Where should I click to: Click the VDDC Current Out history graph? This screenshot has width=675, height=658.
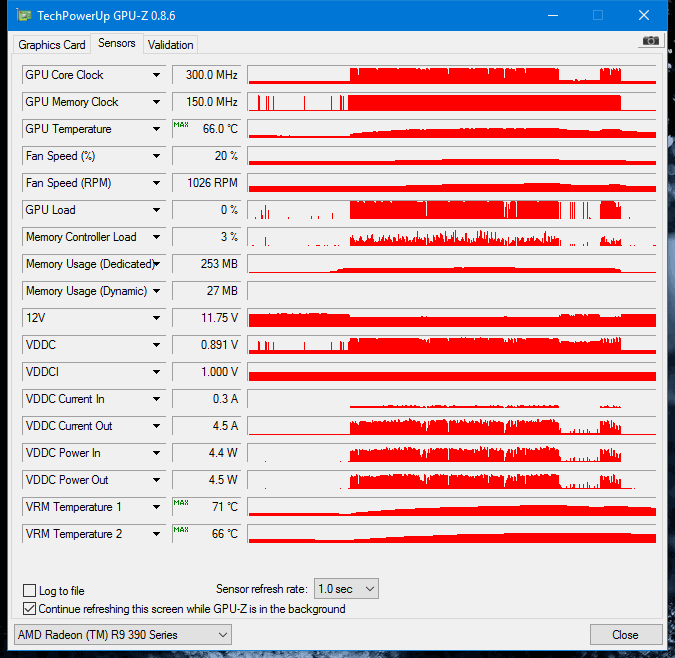(452, 426)
